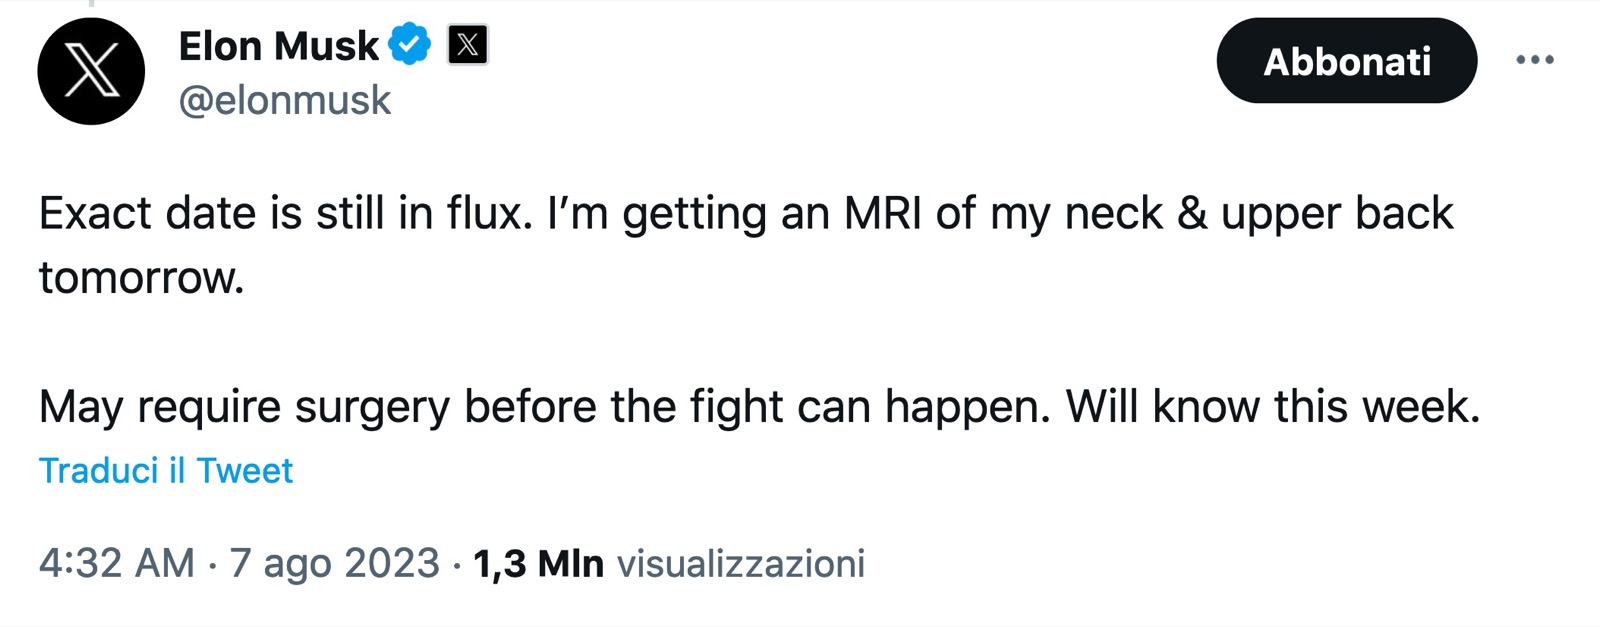
Task: Click the word 'MRI' in the tweet
Action: [x=883, y=213]
